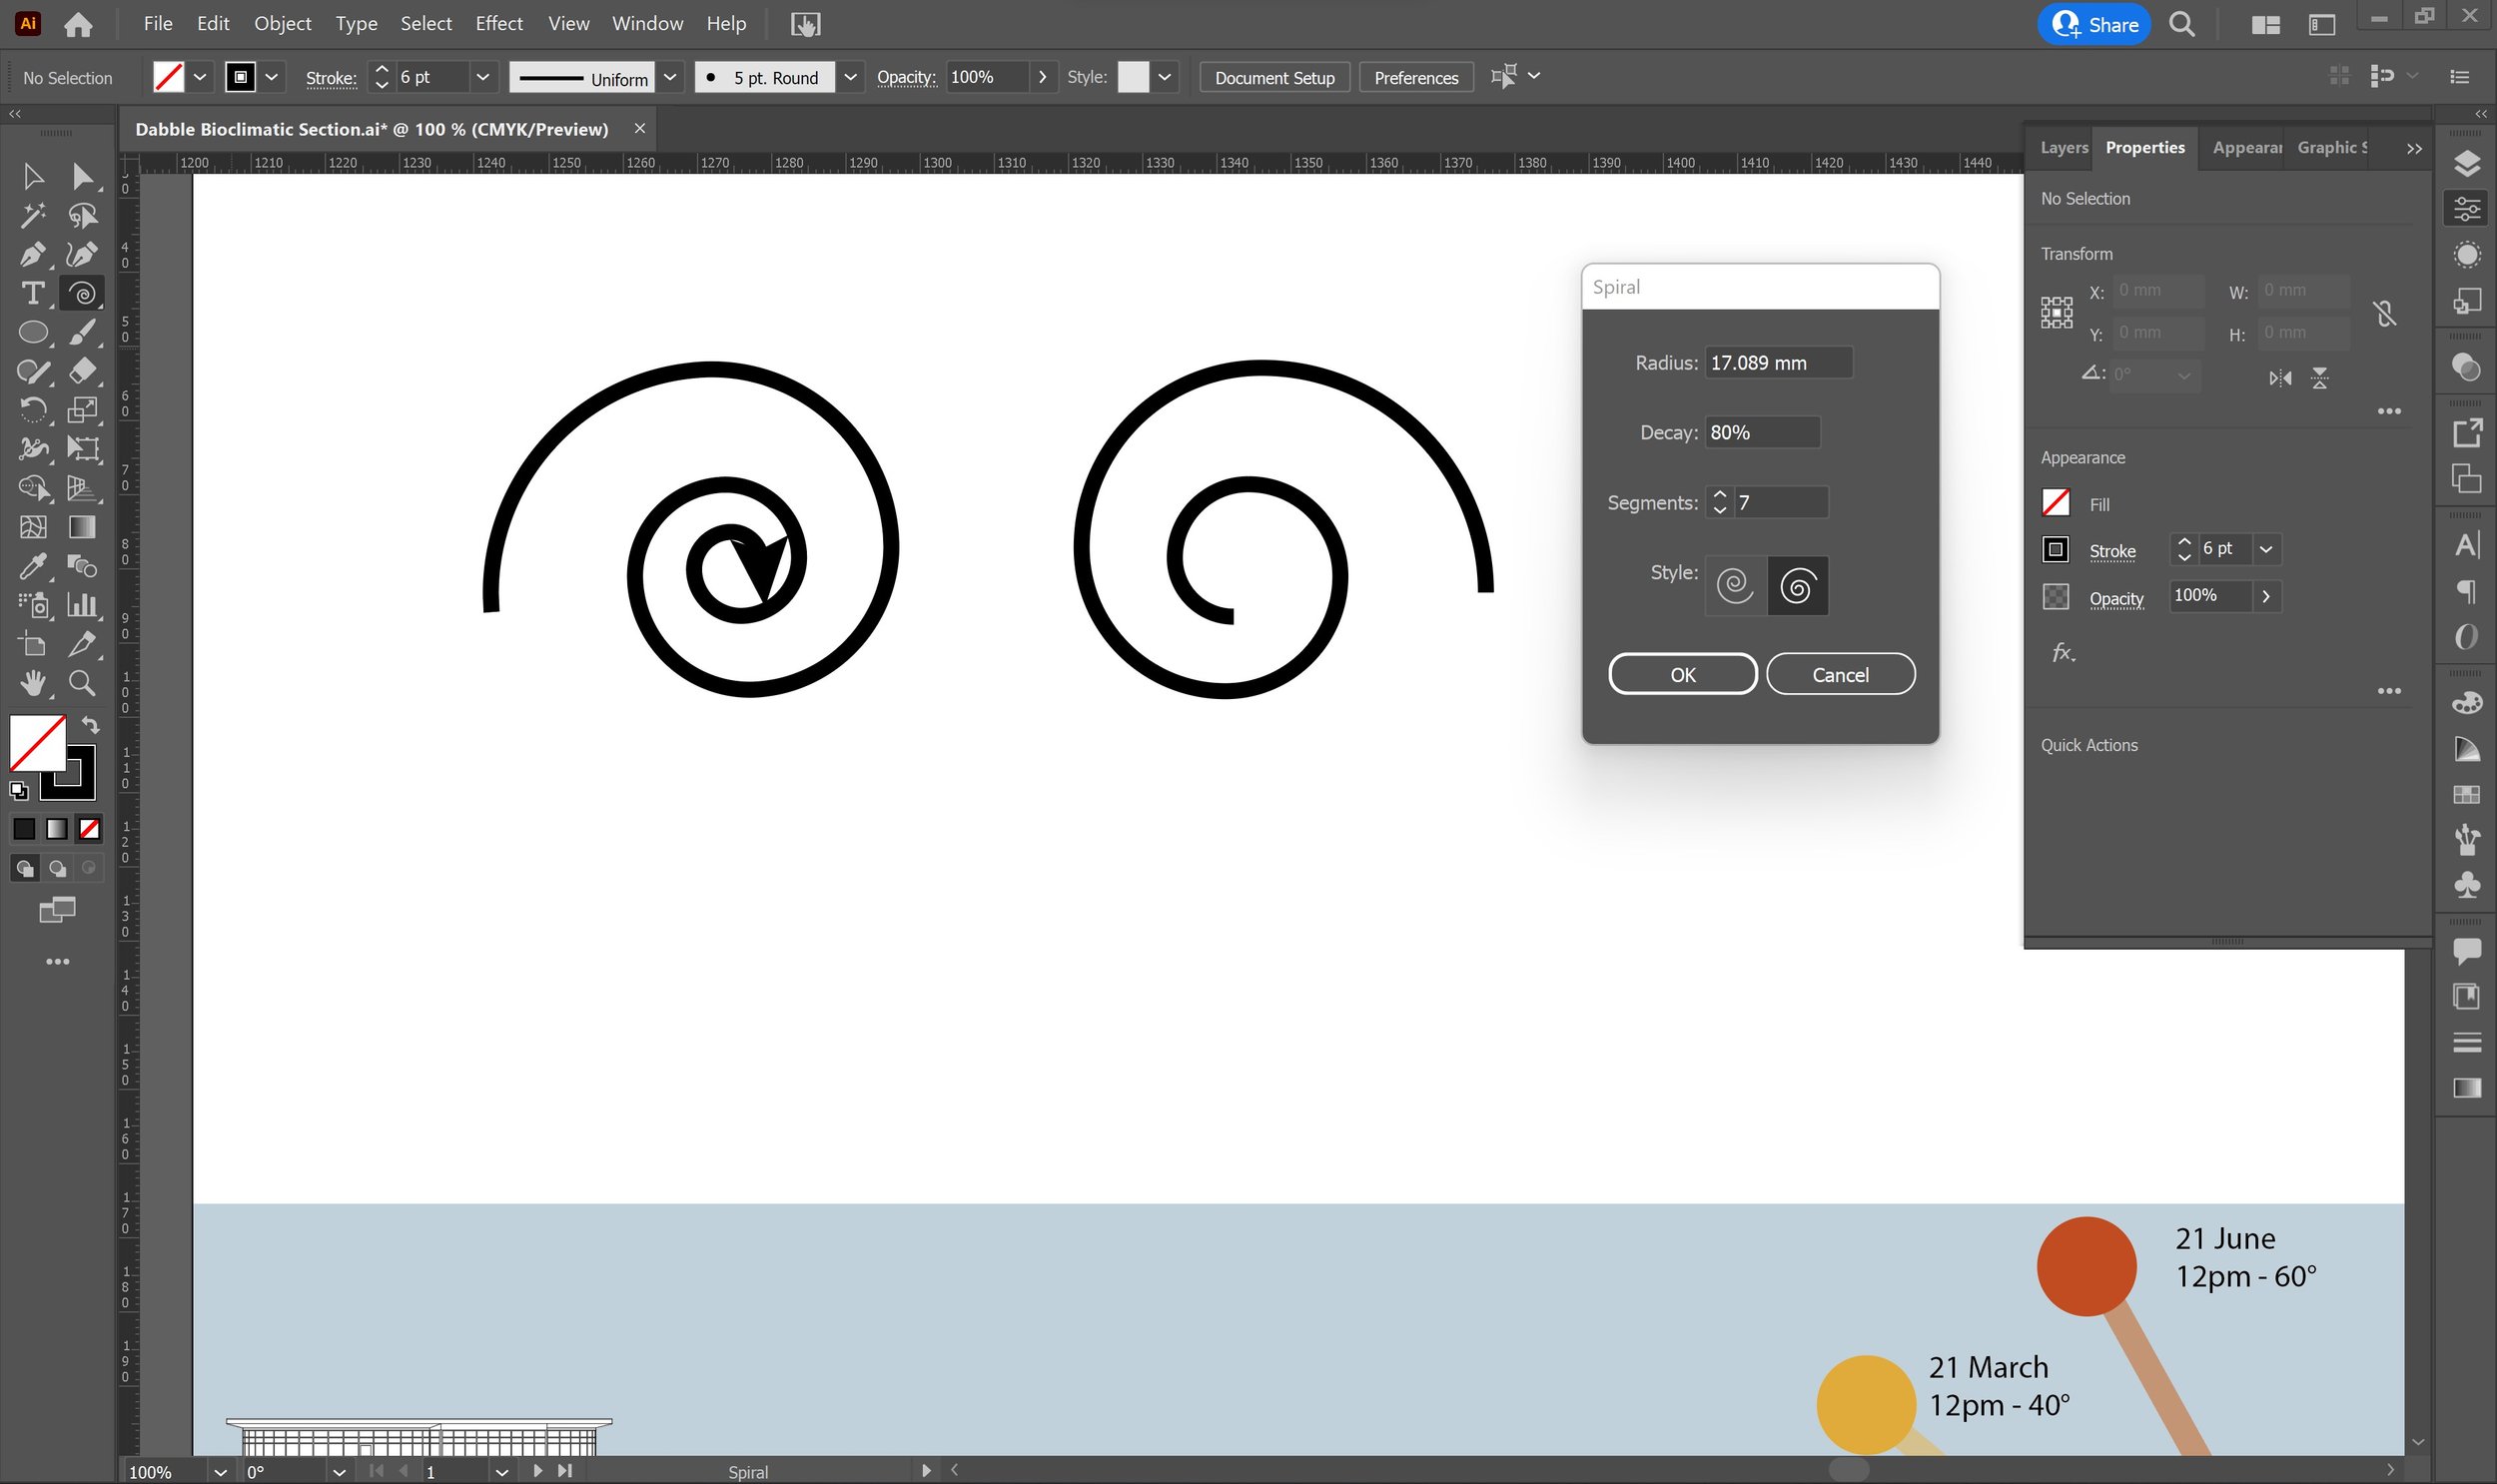Select the Magic Wand tool

coord(33,215)
